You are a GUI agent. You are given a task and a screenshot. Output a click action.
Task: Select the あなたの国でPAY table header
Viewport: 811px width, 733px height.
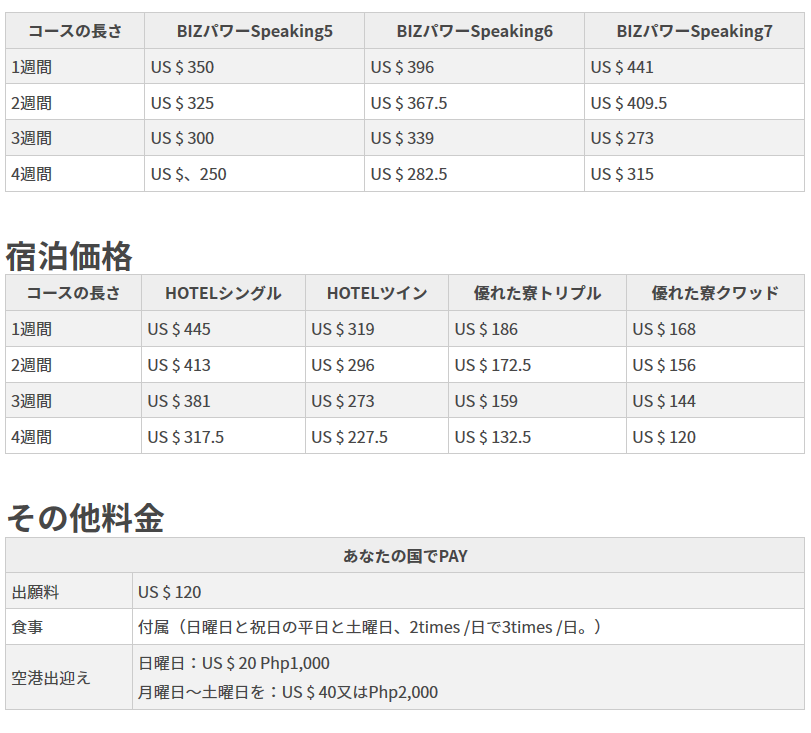[405, 556]
